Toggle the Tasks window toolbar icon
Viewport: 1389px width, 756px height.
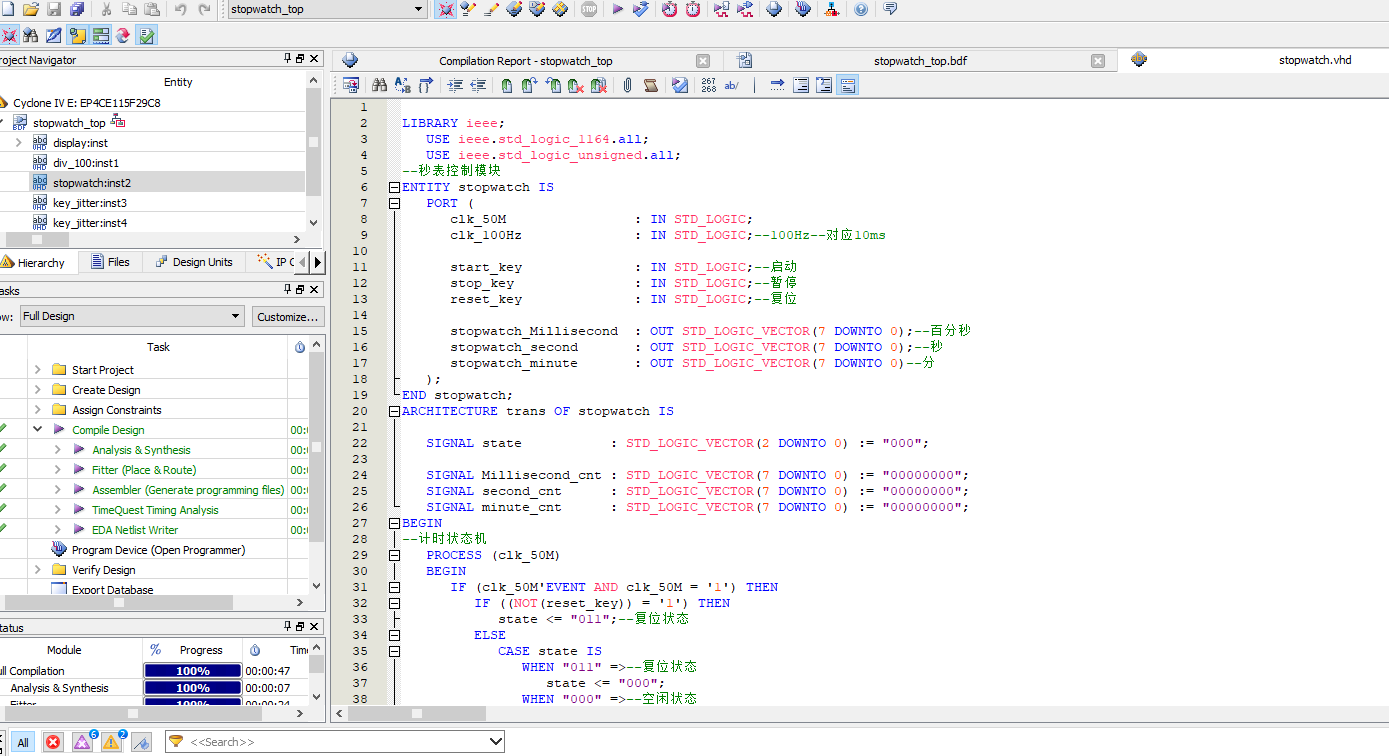click(100, 35)
